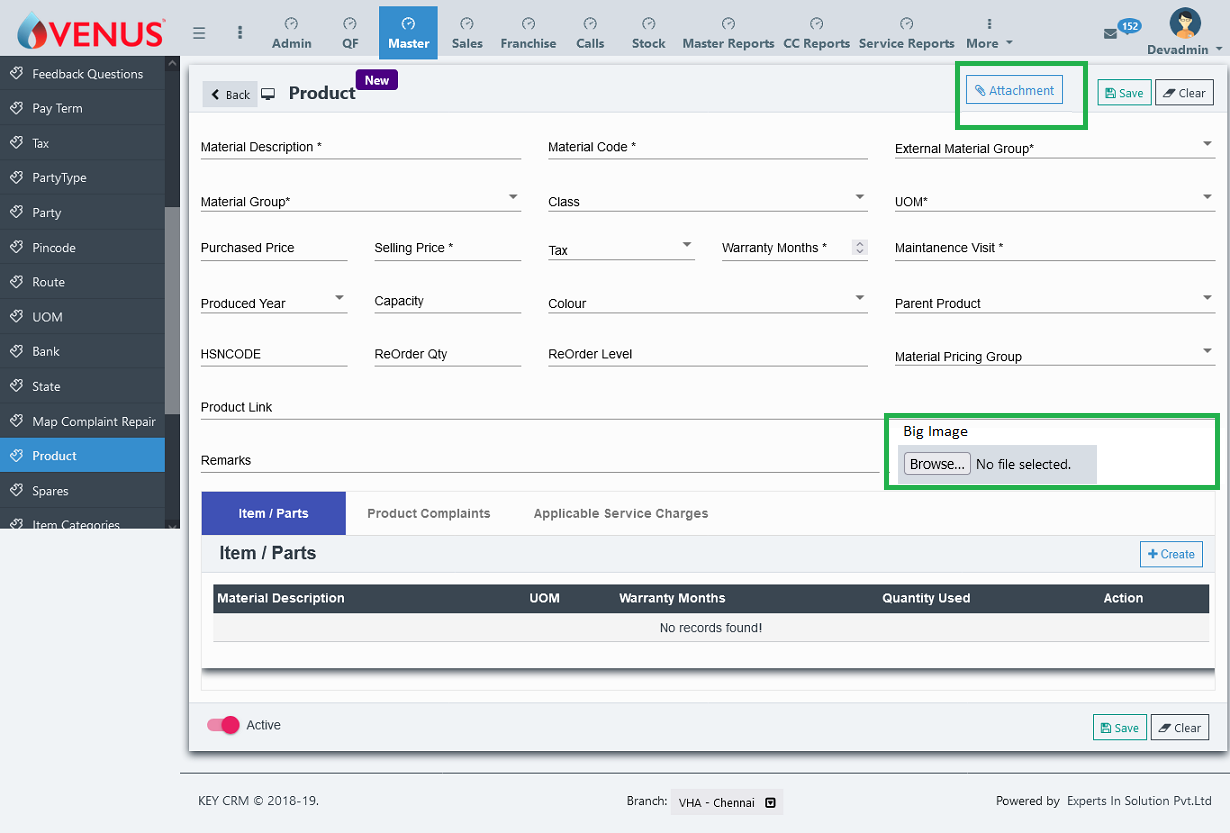Select Applicable Service Charges tab
The height and width of the screenshot is (833, 1230).
coord(620,513)
